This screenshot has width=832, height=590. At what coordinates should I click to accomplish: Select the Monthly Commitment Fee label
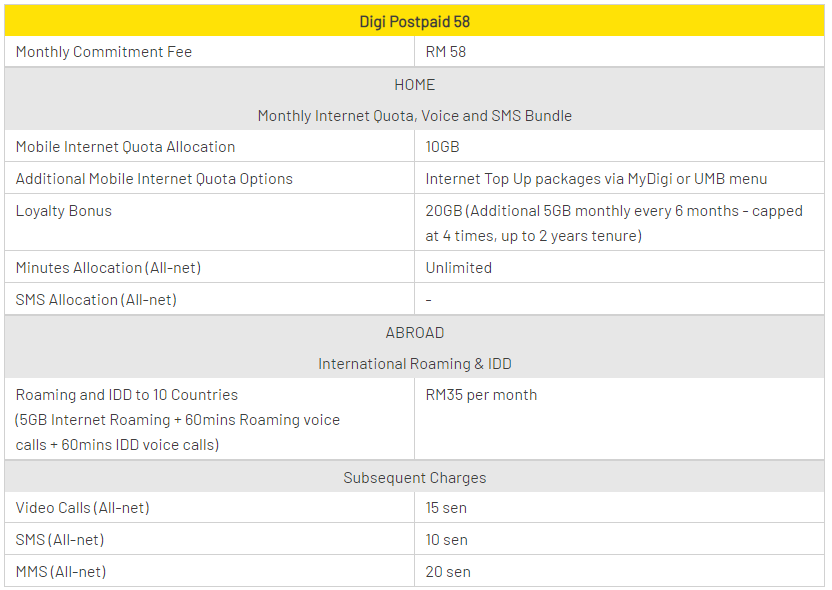[x=104, y=52]
